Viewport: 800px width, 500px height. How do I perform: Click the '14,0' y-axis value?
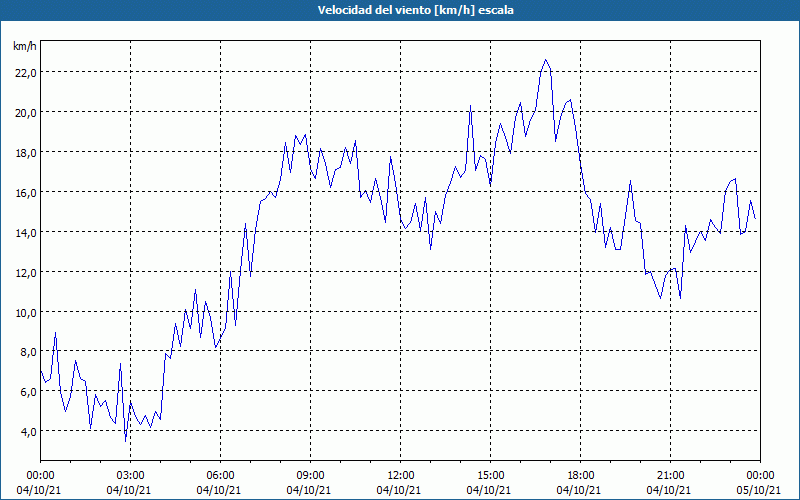coord(26,233)
